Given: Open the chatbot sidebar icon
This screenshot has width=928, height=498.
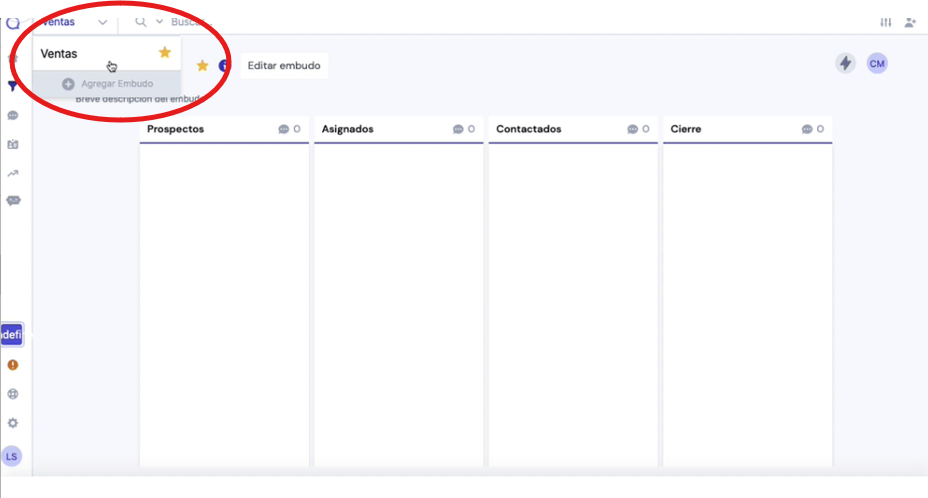Looking at the screenshot, I should [13, 201].
